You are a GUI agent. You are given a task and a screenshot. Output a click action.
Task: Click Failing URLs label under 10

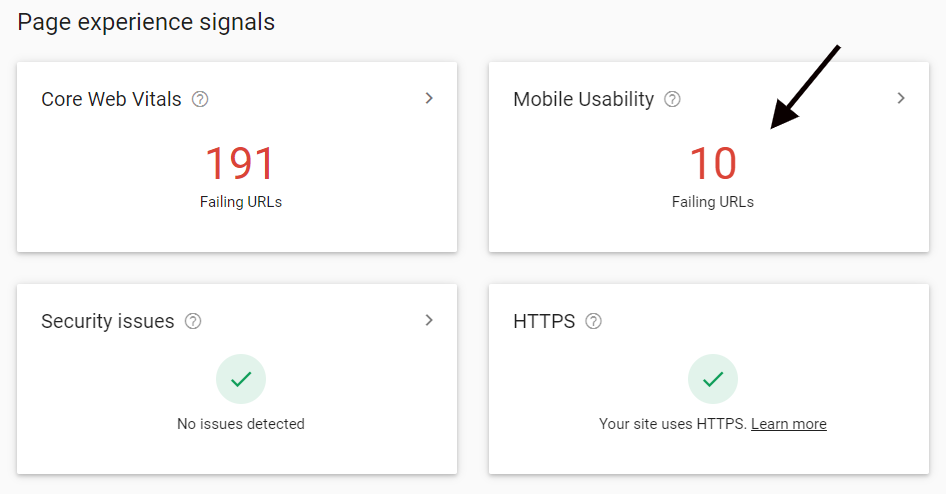coord(713,202)
